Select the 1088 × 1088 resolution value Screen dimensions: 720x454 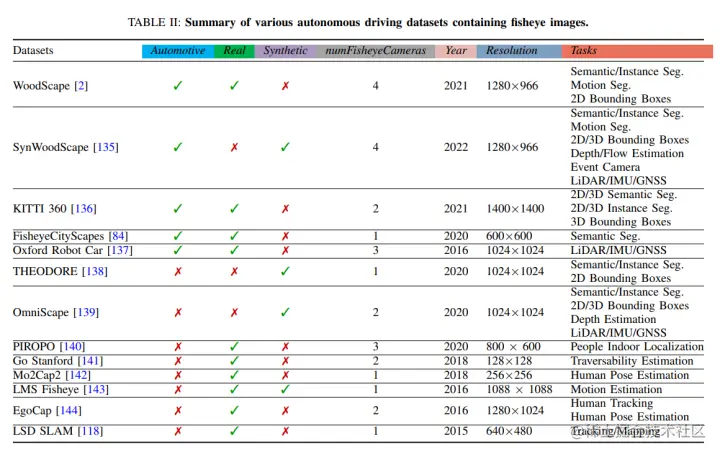[519, 390]
